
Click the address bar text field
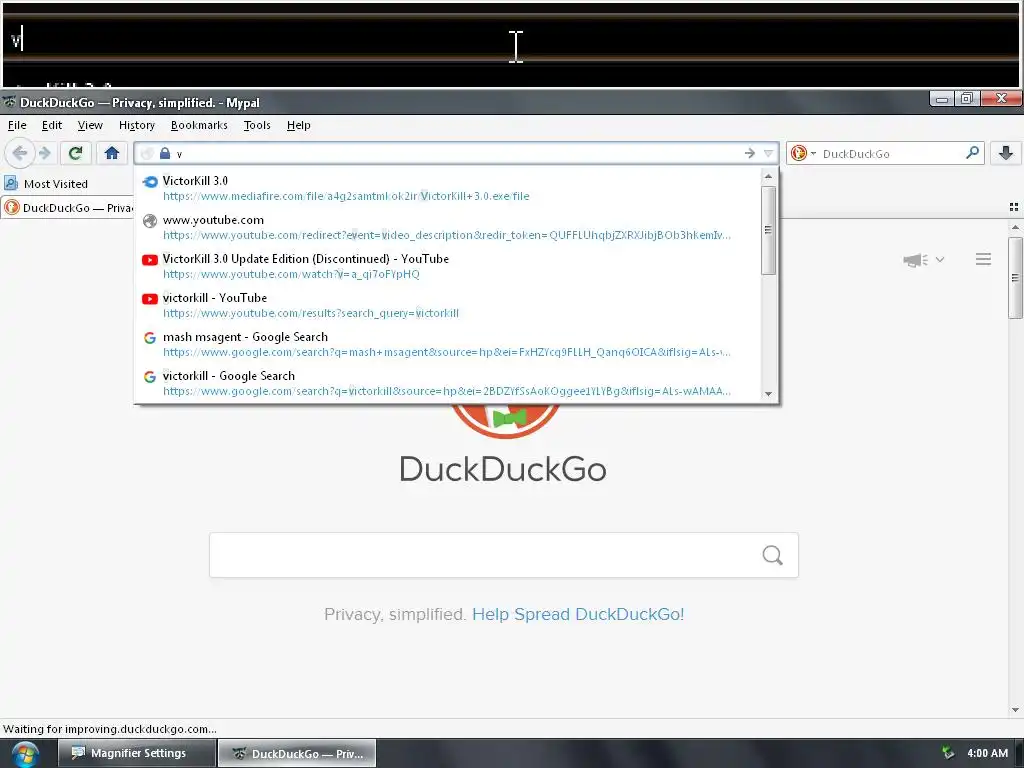click(x=457, y=153)
